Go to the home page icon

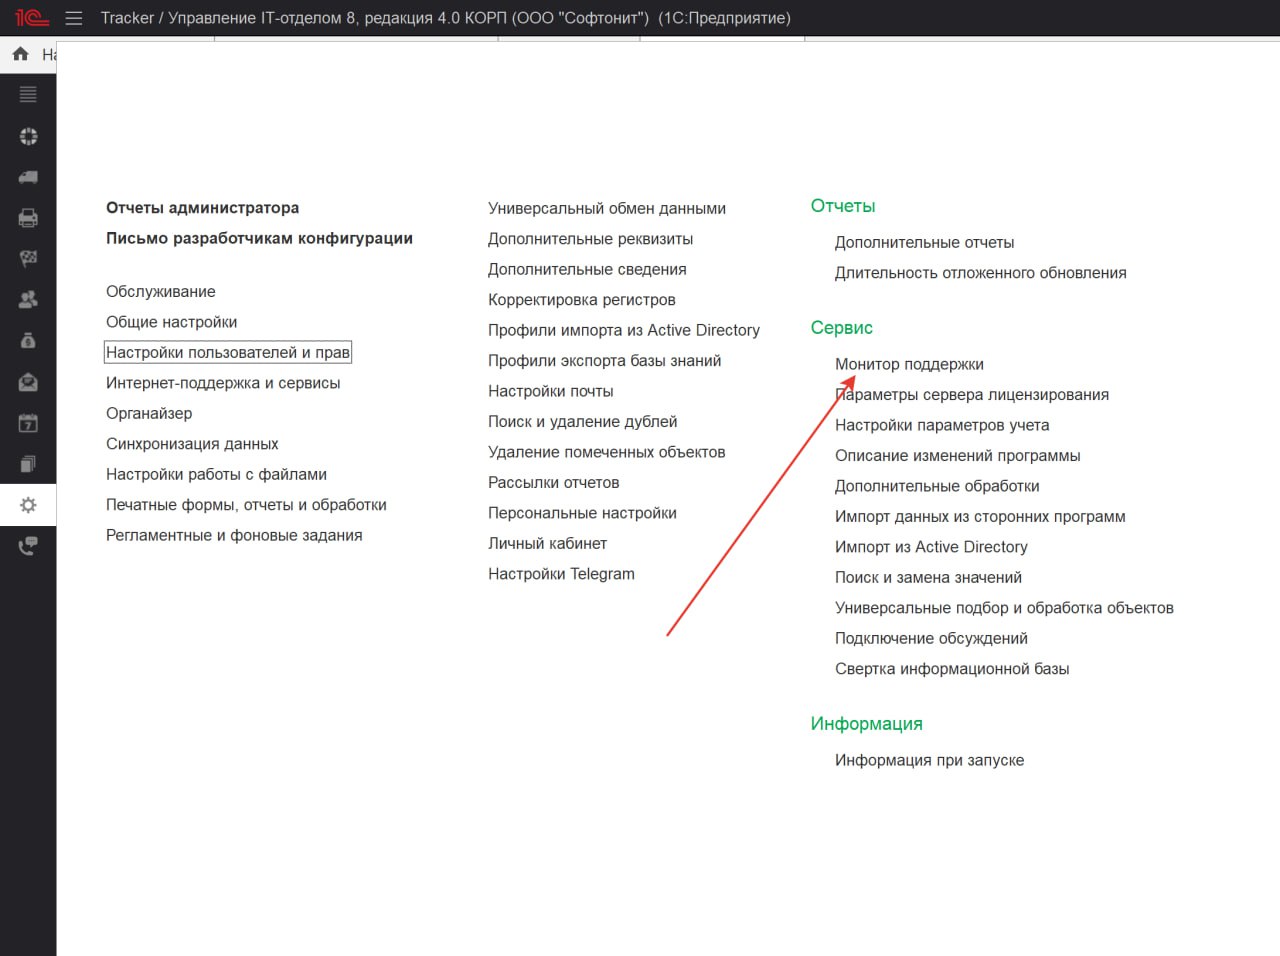[20, 54]
